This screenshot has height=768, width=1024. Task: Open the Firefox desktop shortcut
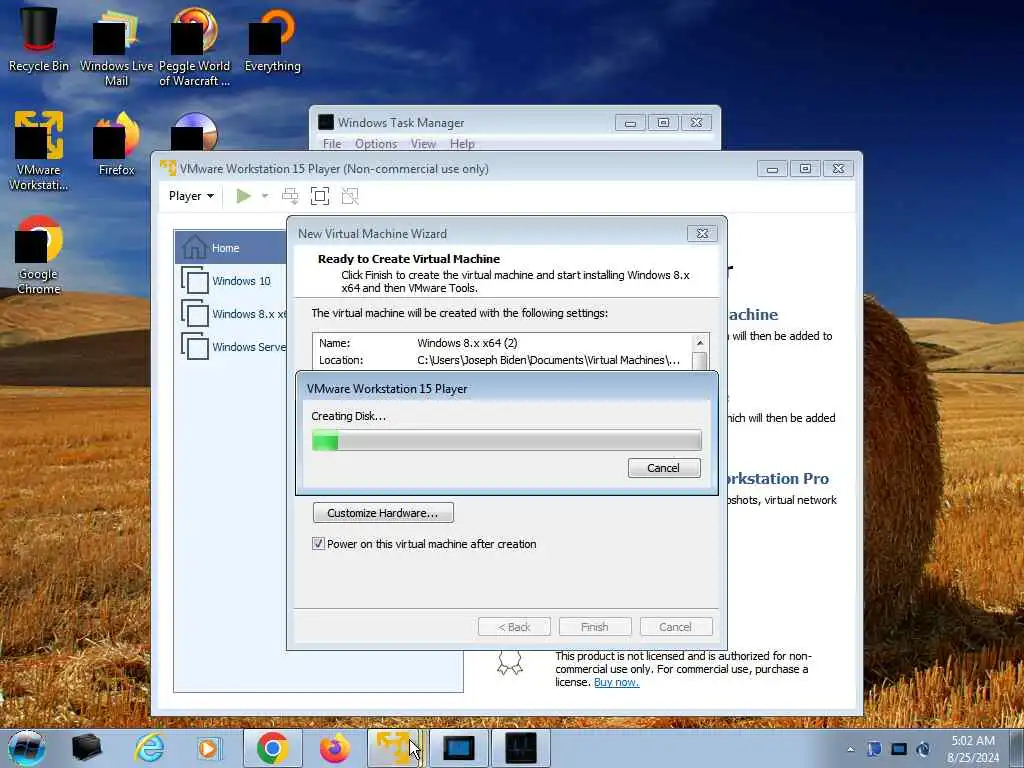tap(116, 144)
